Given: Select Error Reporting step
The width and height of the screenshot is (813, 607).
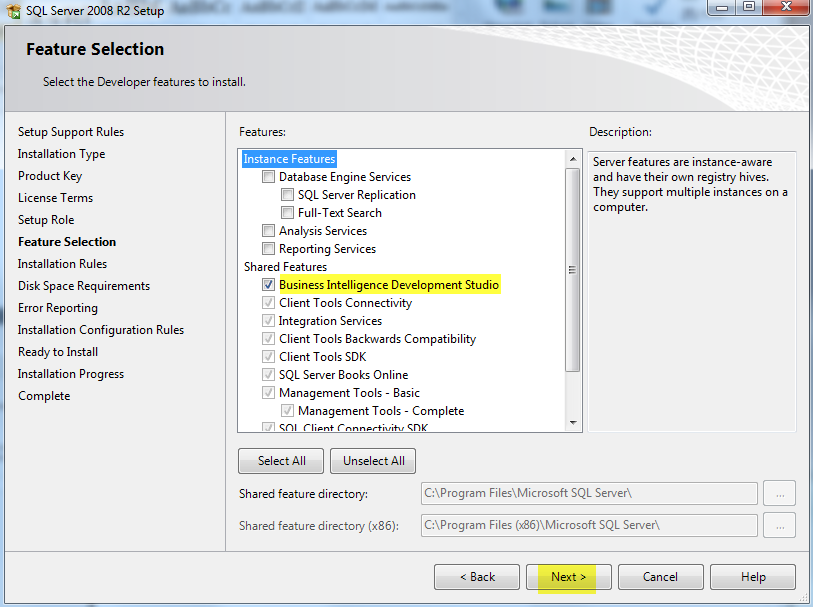Looking at the screenshot, I should [58, 308].
